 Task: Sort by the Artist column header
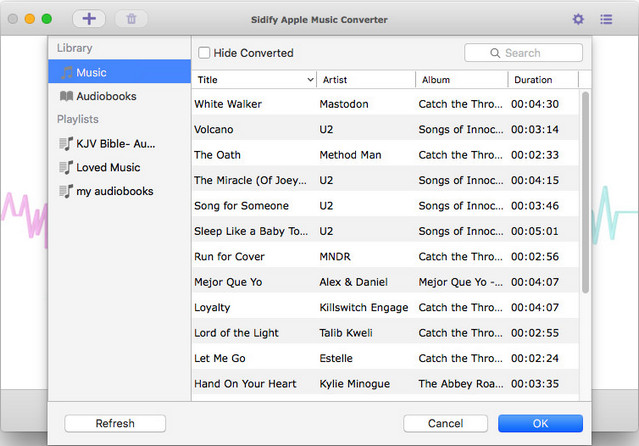click(366, 79)
